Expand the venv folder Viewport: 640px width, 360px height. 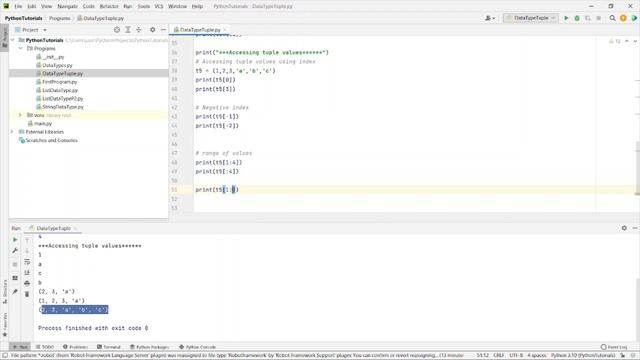(x=20, y=115)
